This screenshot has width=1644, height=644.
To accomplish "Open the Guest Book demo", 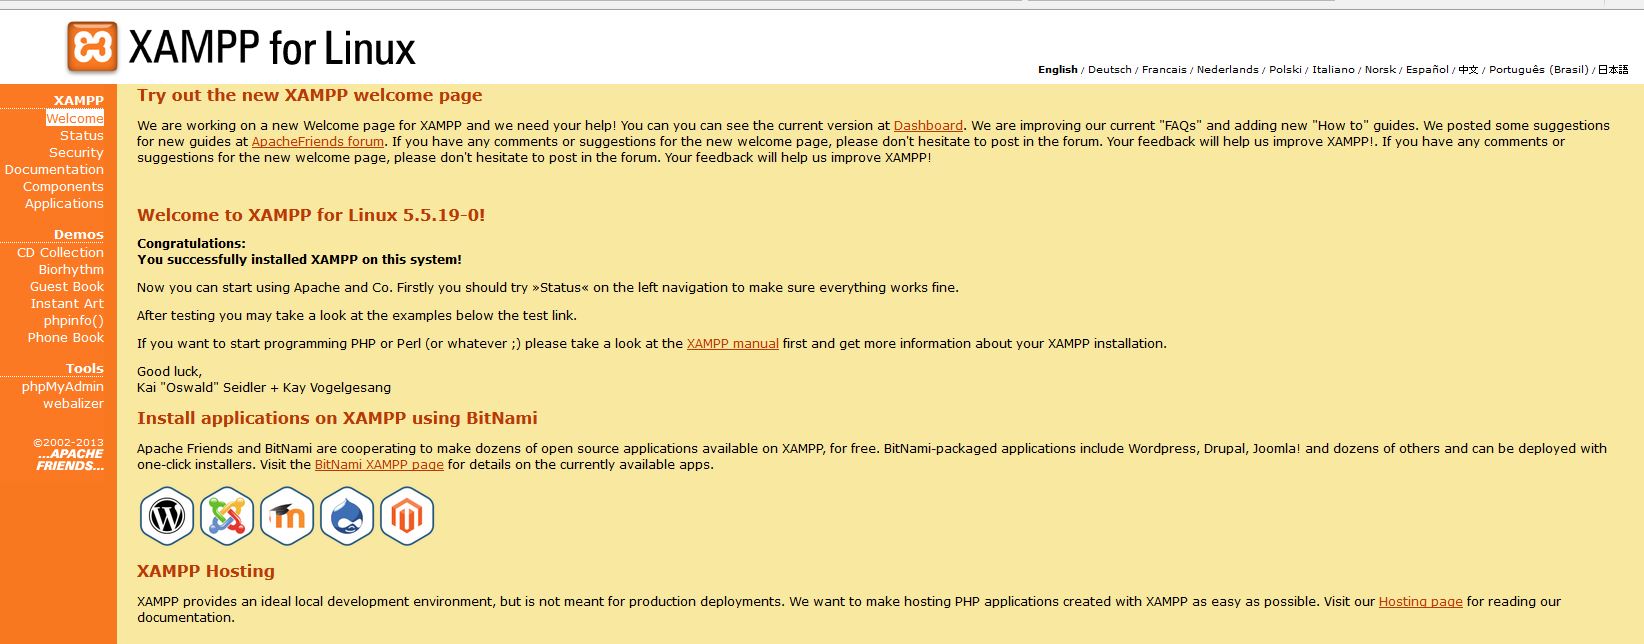I will point(67,286).
